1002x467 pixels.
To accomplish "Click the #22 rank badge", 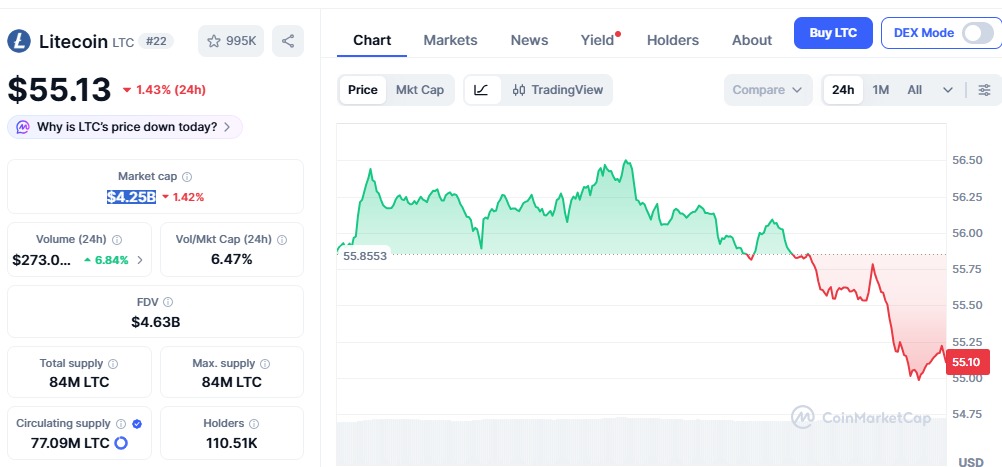I will tap(156, 42).
